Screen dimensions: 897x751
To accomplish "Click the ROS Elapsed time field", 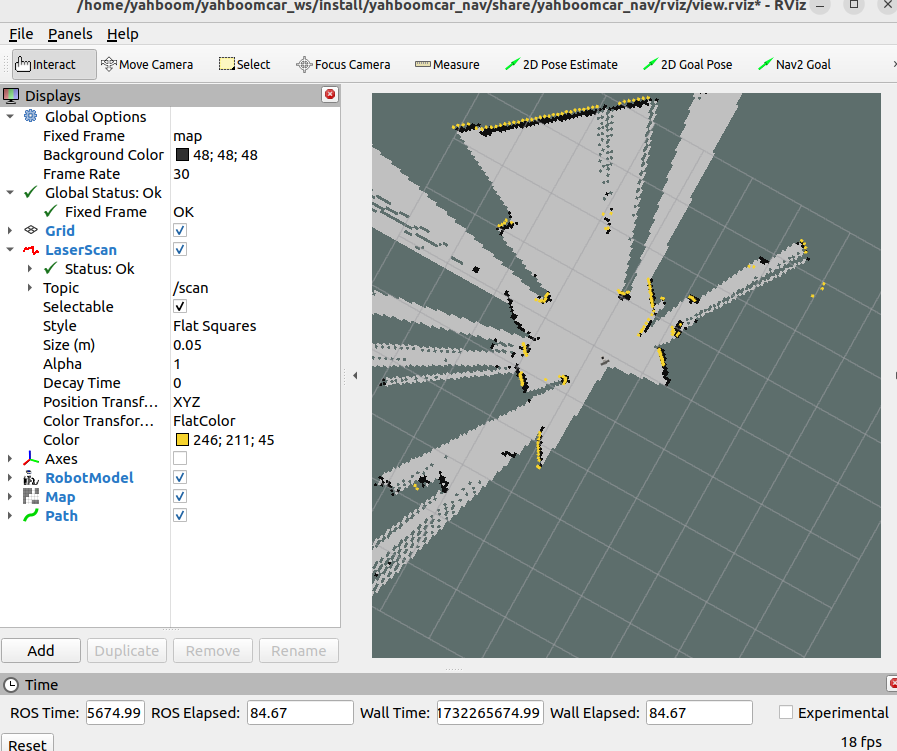I will coord(300,713).
